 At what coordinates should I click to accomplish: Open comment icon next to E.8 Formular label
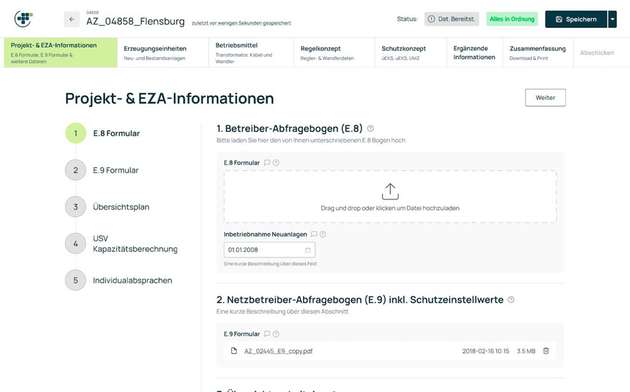click(x=267, y=163)
